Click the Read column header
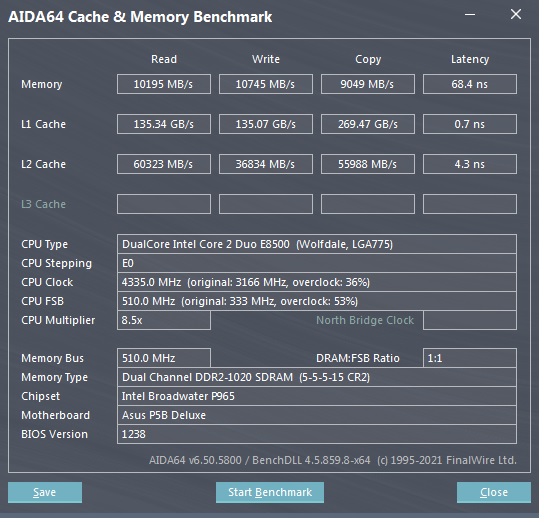Image resolution: width=544 pixels, height=525 pixels. [x=164, y=59]
